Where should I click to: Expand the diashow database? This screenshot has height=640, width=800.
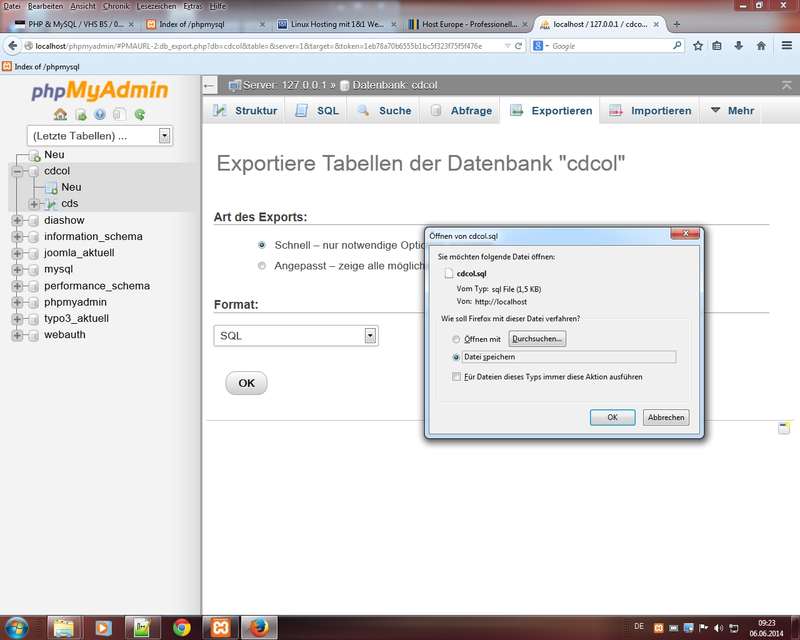click(x=17, y=220)
